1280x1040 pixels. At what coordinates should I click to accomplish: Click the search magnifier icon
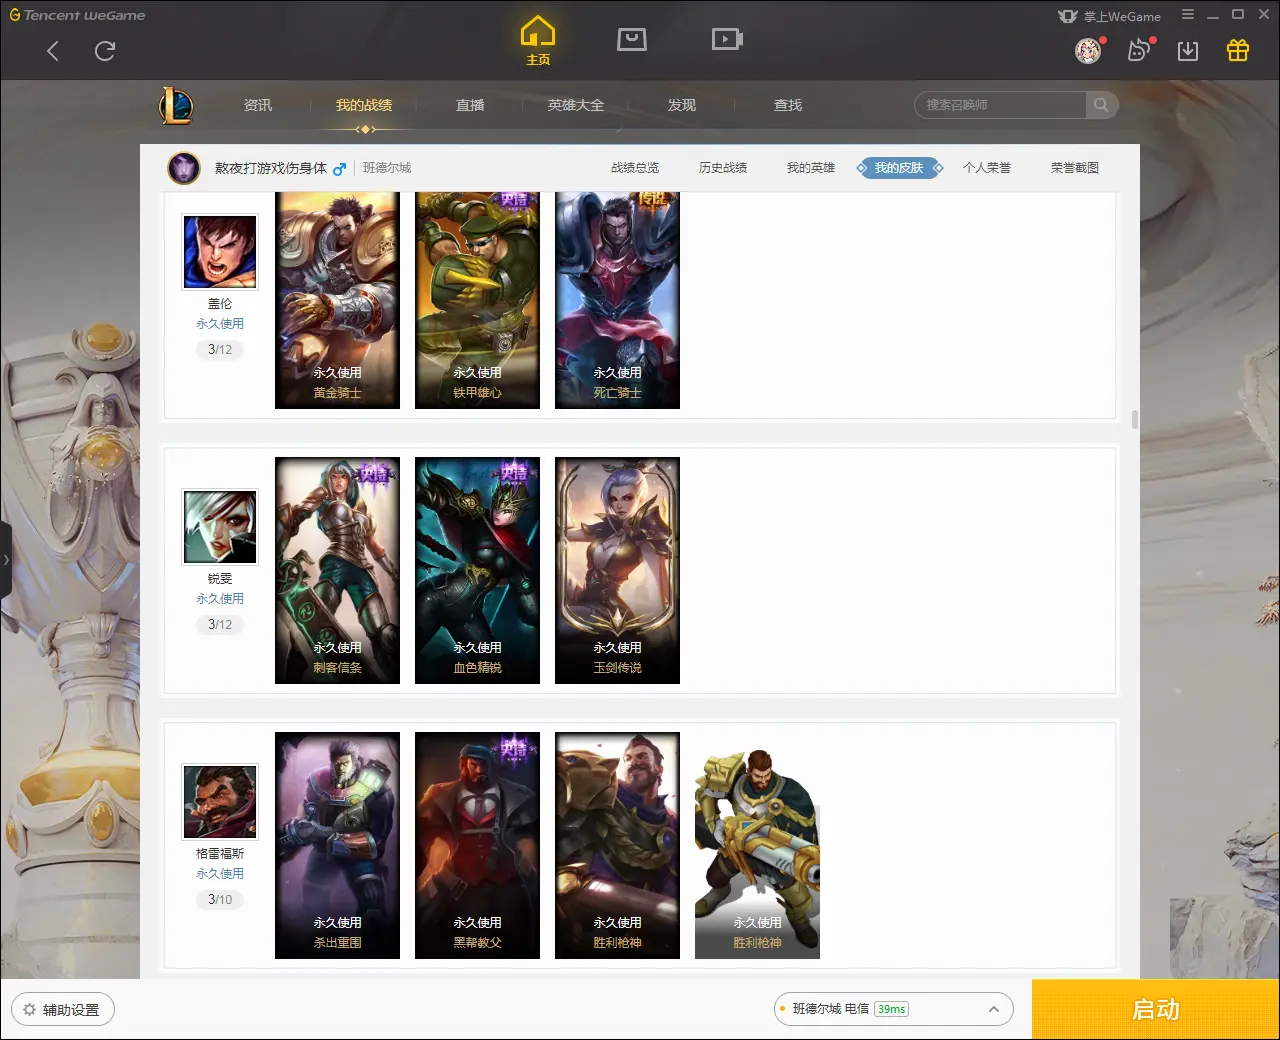(1101, 105)
